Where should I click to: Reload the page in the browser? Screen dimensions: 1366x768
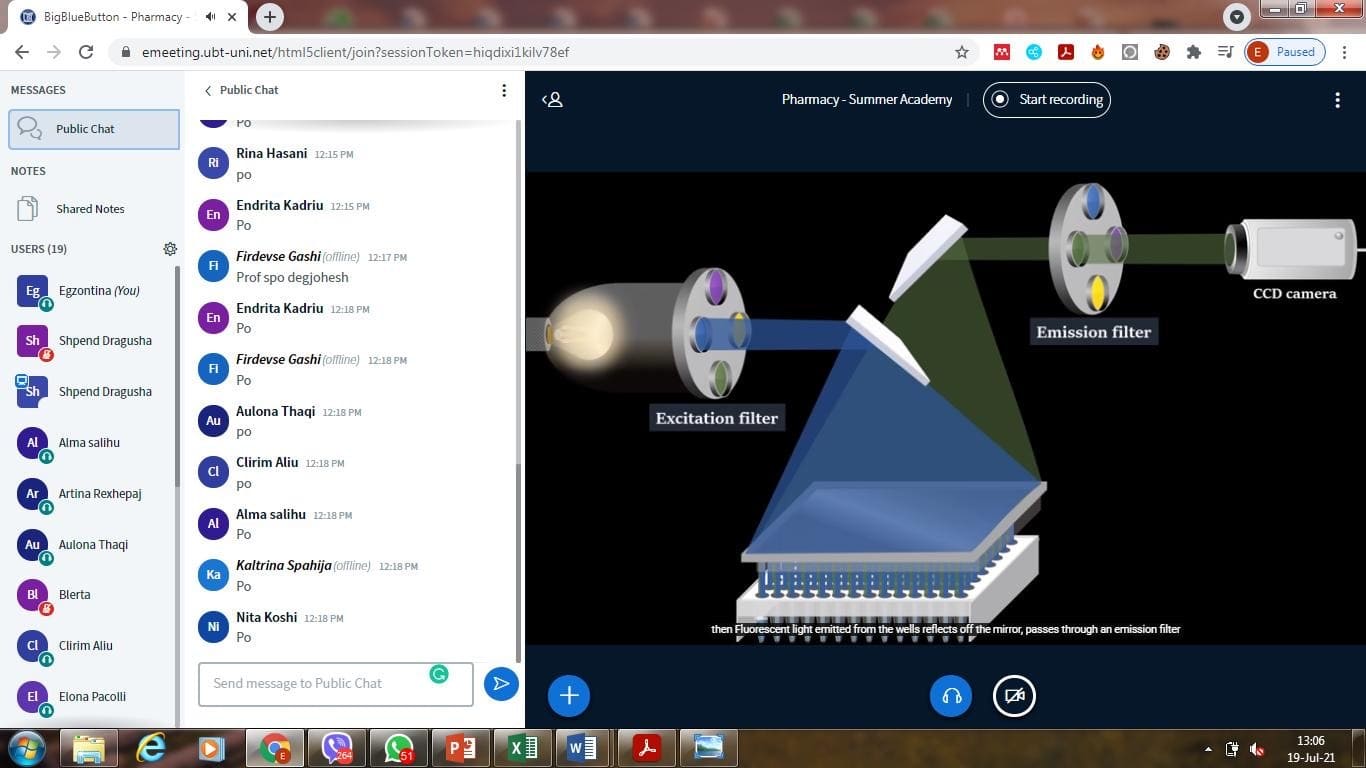pos(86,52)
